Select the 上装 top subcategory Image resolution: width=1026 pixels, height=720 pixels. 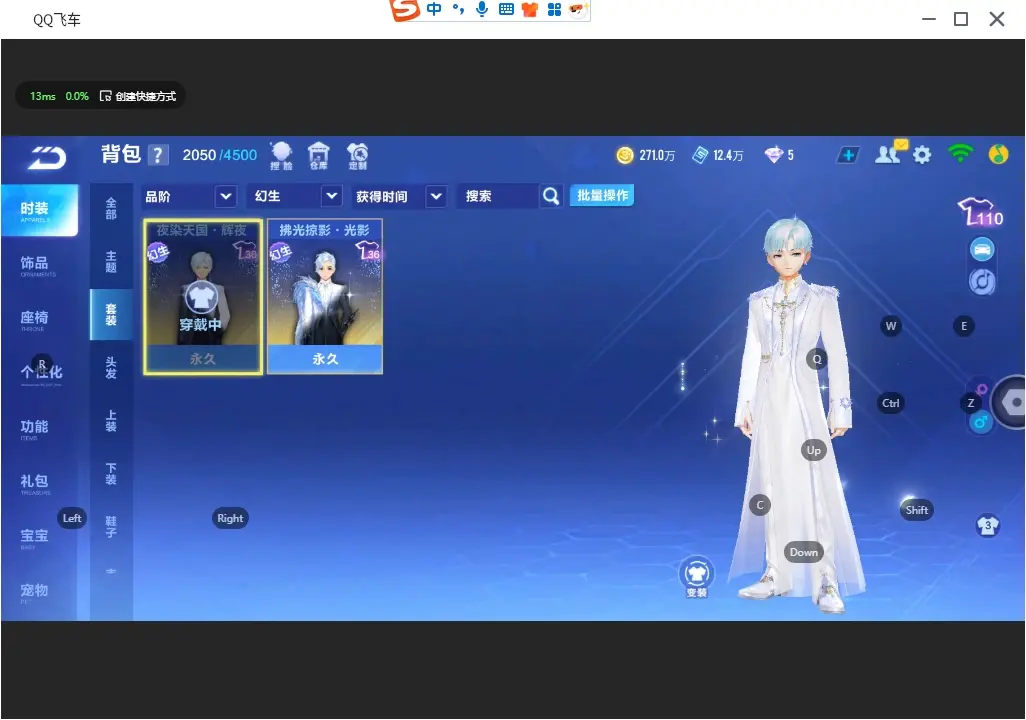111,421
